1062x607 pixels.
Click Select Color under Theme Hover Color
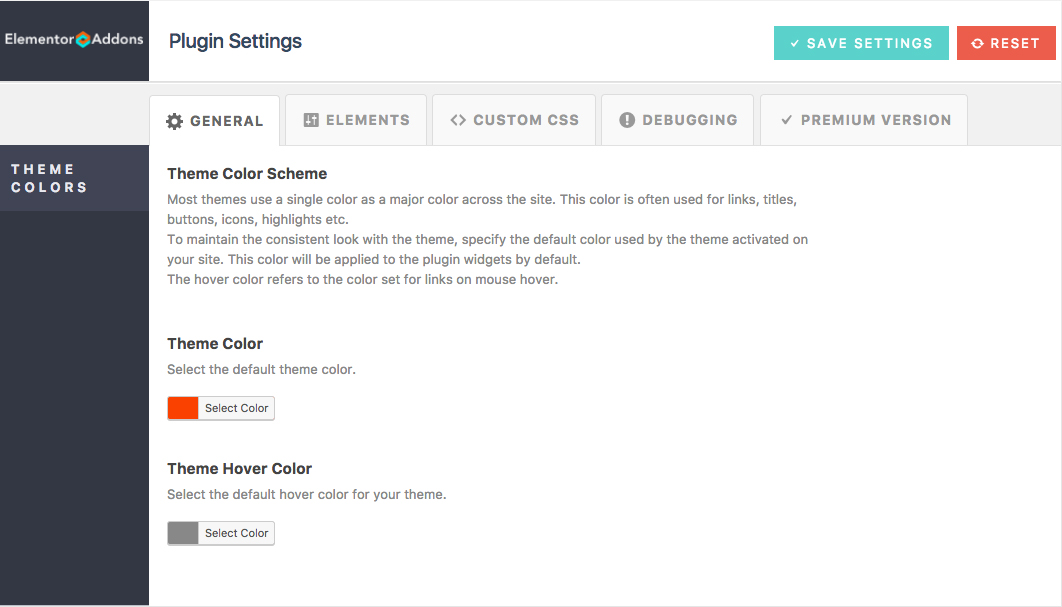pyautogui.click(x=236, y=533)
